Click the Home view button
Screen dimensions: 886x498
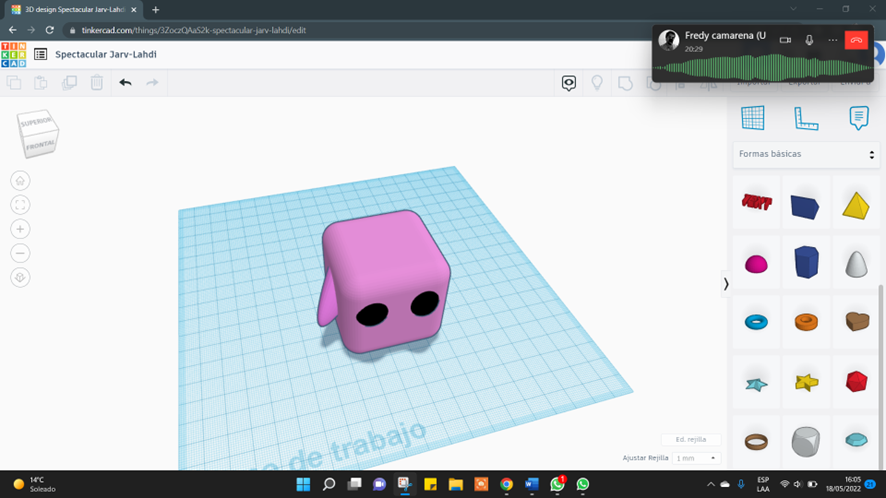point(20,181)
